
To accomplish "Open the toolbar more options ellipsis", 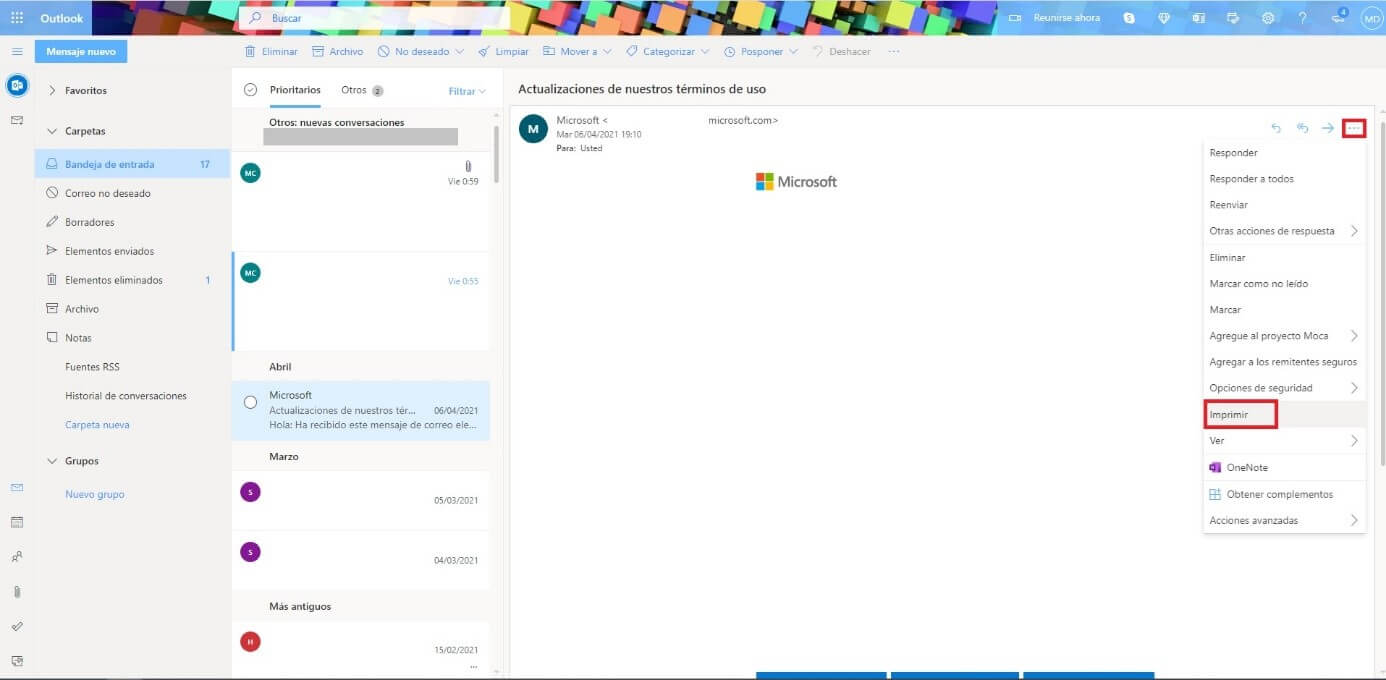I will (x=893, y=51).
